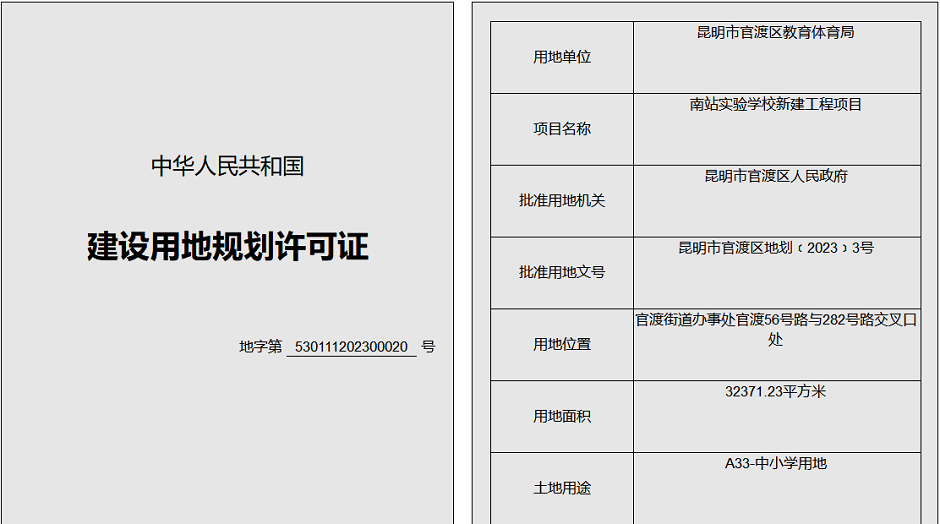Select the 用地位置 label cell
This screenshot has height=524, width=940.
[x=561, y=344]
